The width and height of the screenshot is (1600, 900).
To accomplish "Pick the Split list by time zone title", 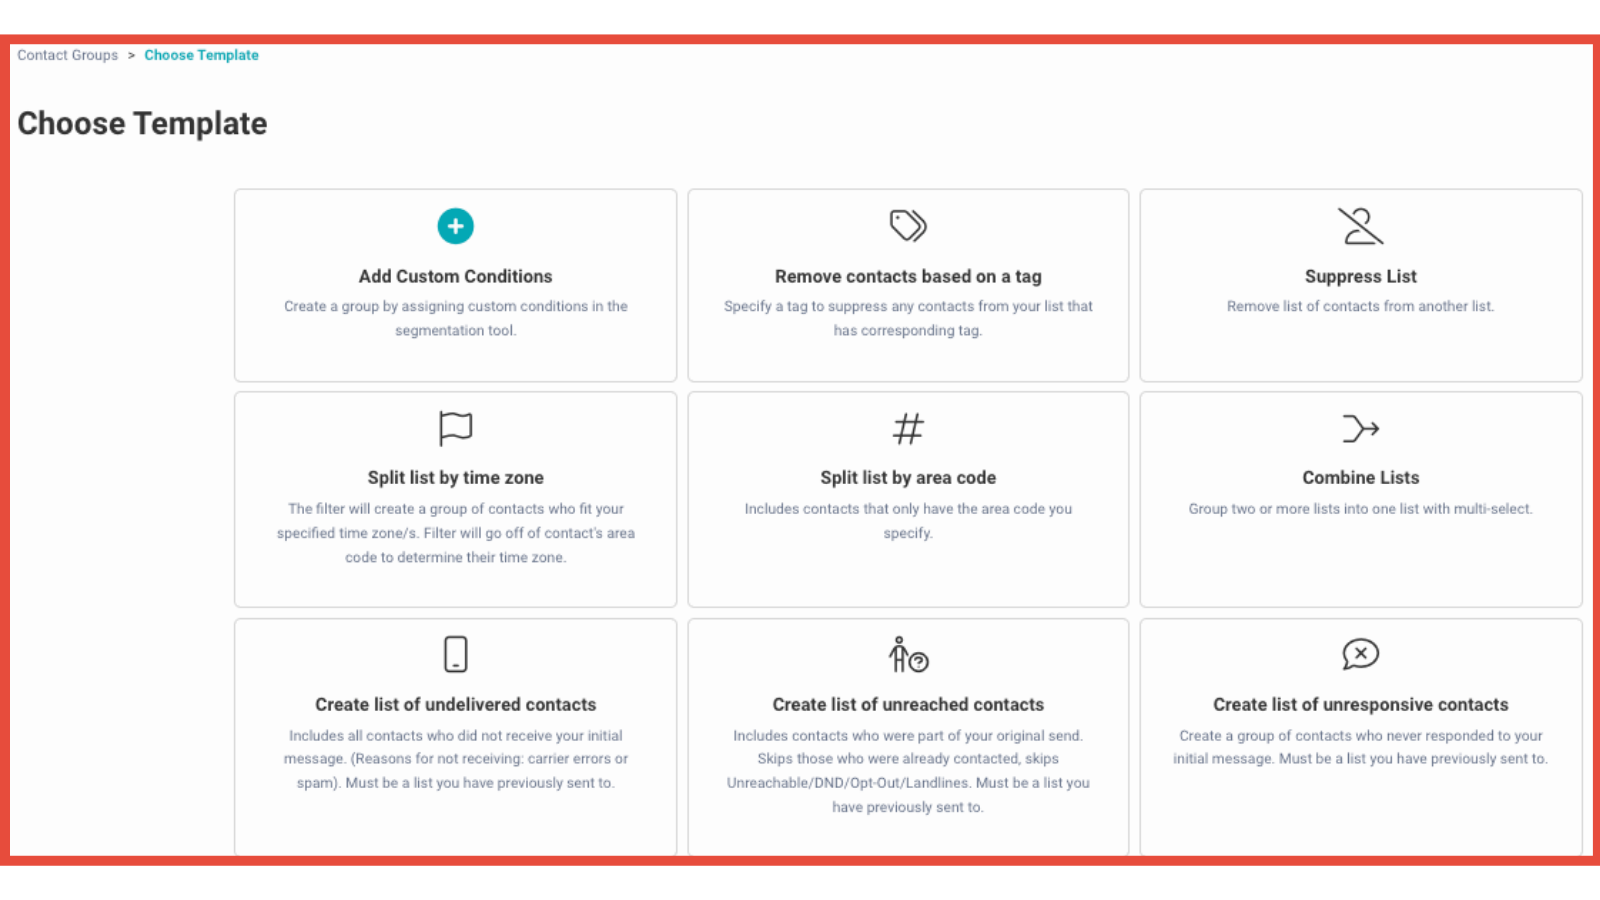I will 455,478.
